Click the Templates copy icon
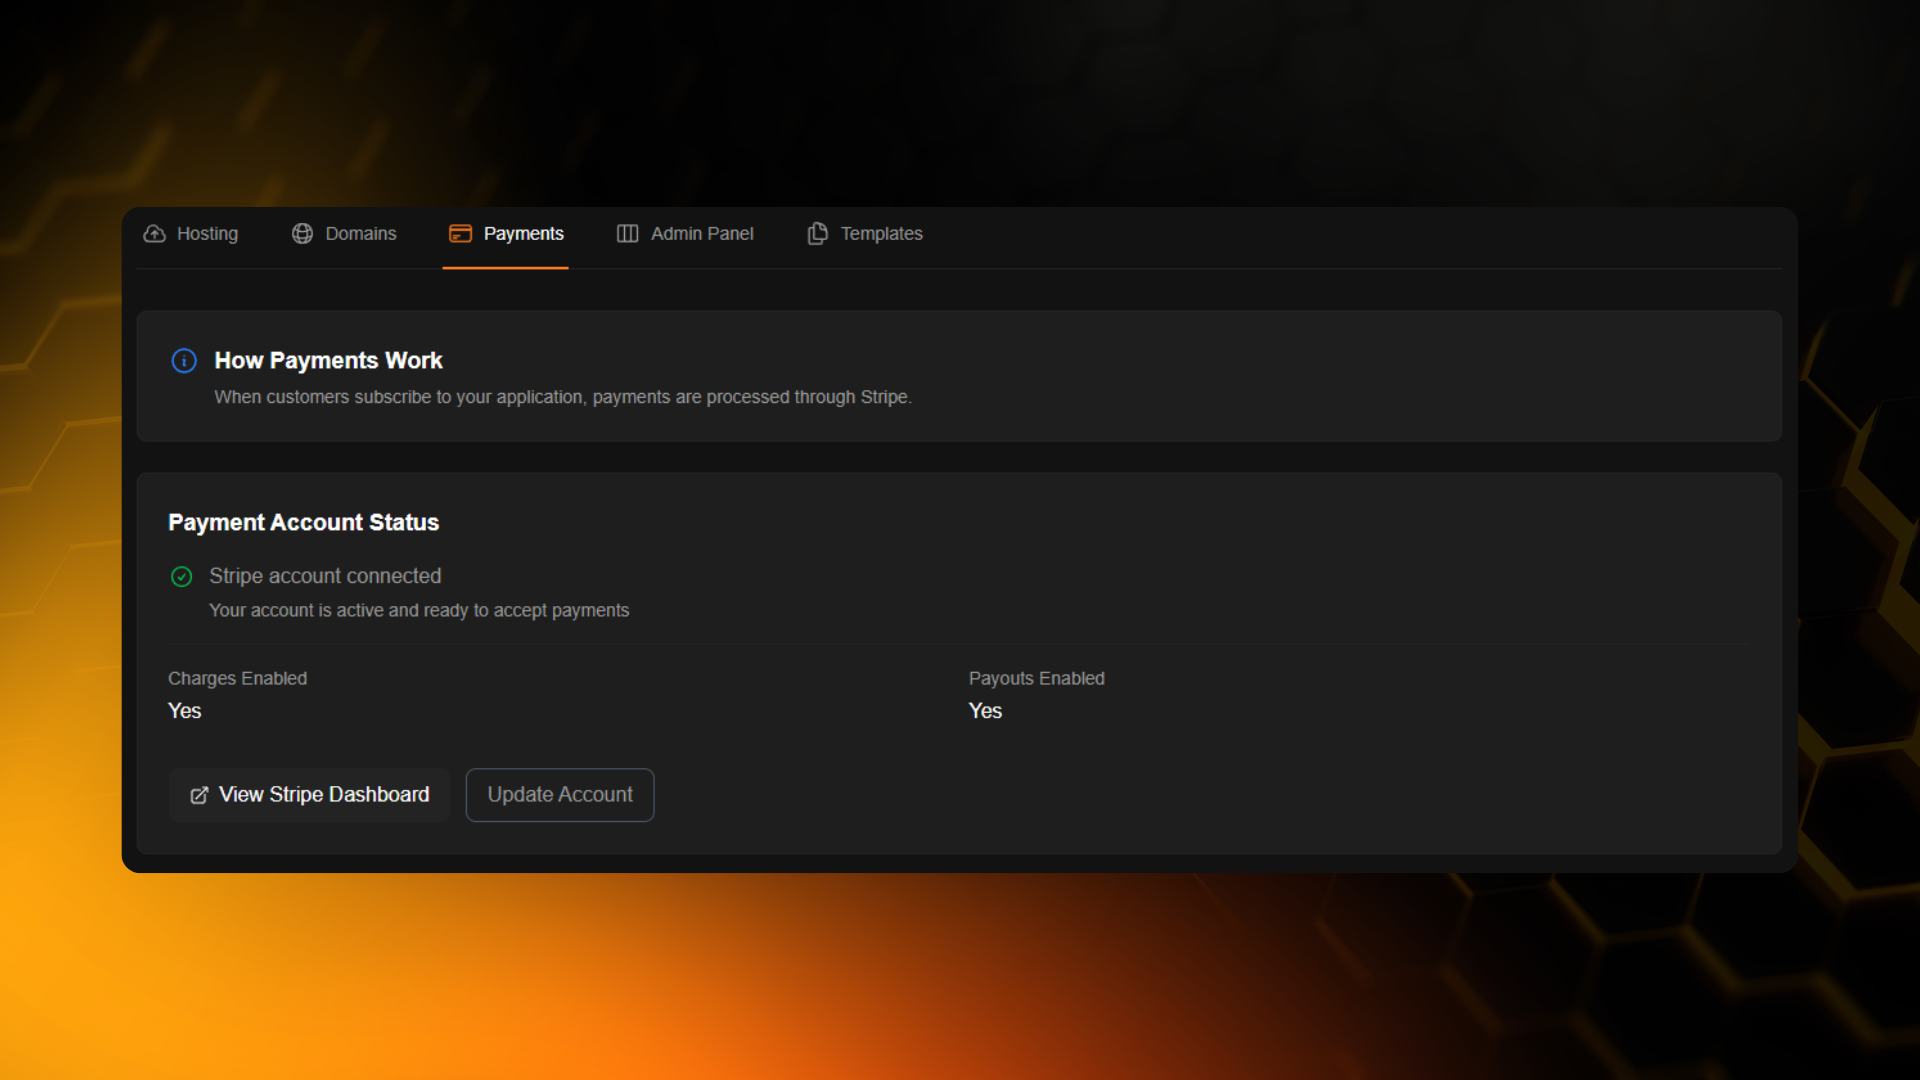This screenshot has width=1920, height=1080. [817, 233]
